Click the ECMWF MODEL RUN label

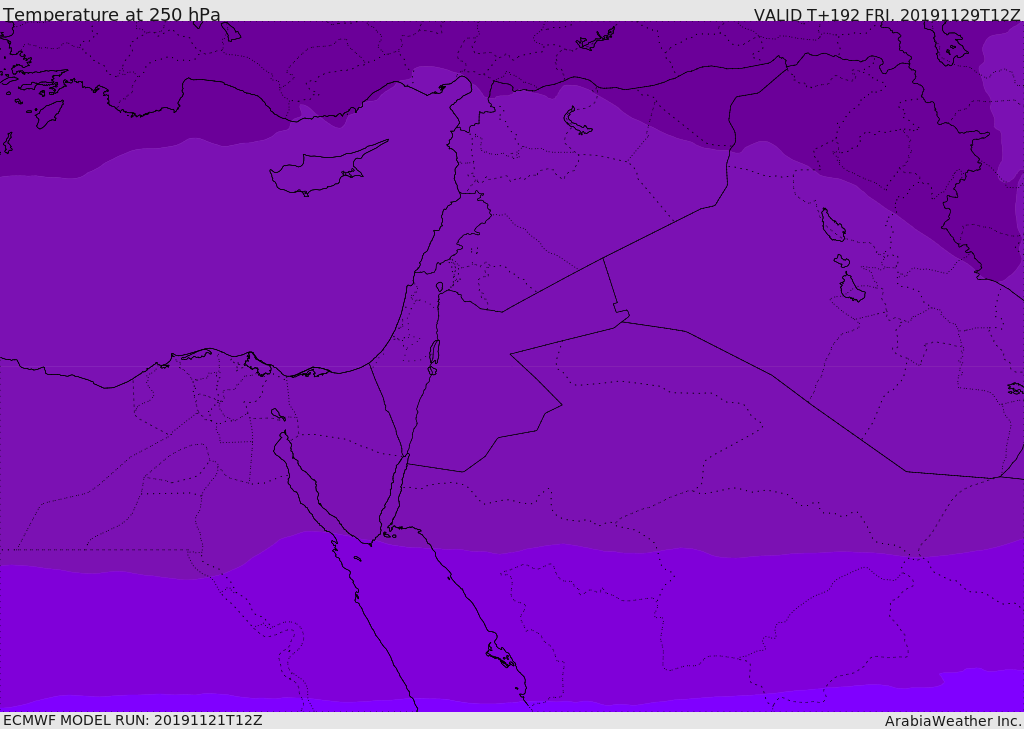tap(132, 720)
